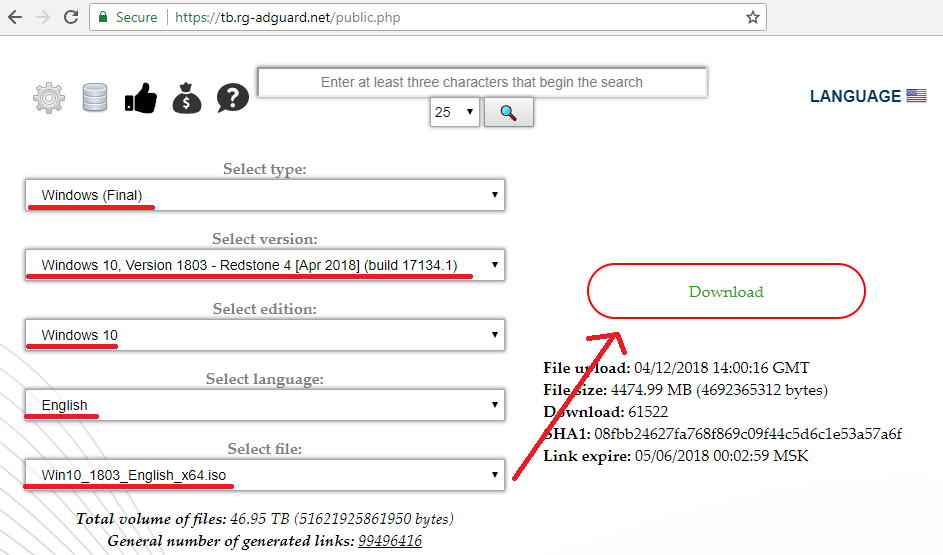
Task: Click the Download count 61522
Action: click(648, 412)
